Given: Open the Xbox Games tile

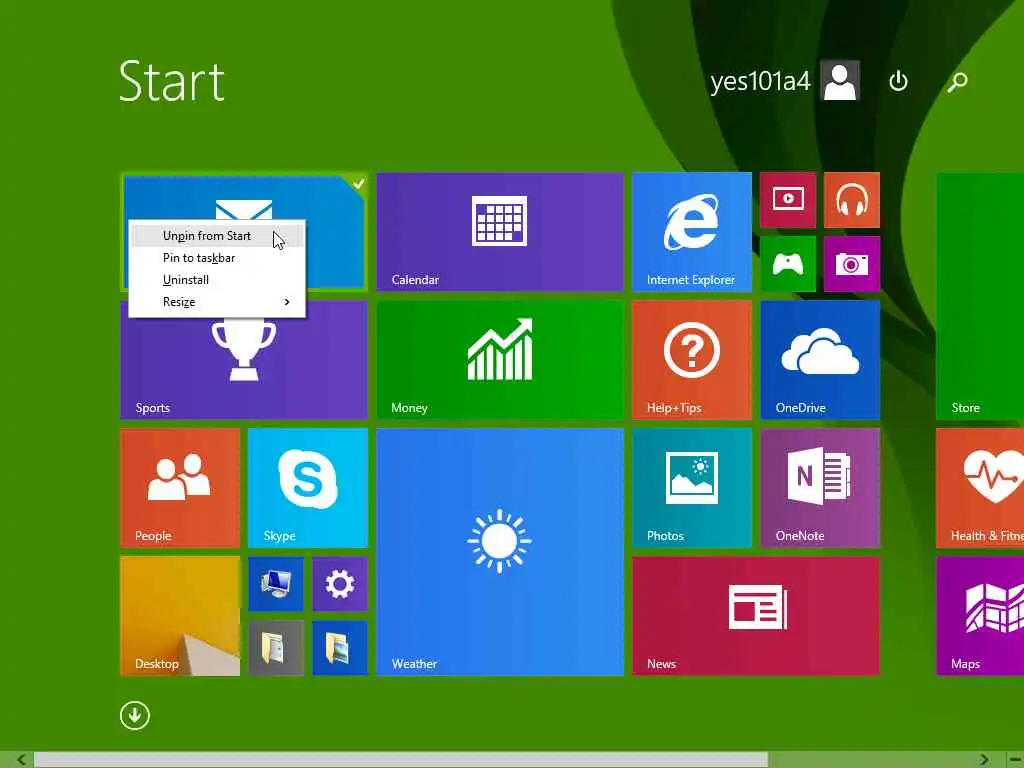Looking at the screenshot, I should [788, 264].
